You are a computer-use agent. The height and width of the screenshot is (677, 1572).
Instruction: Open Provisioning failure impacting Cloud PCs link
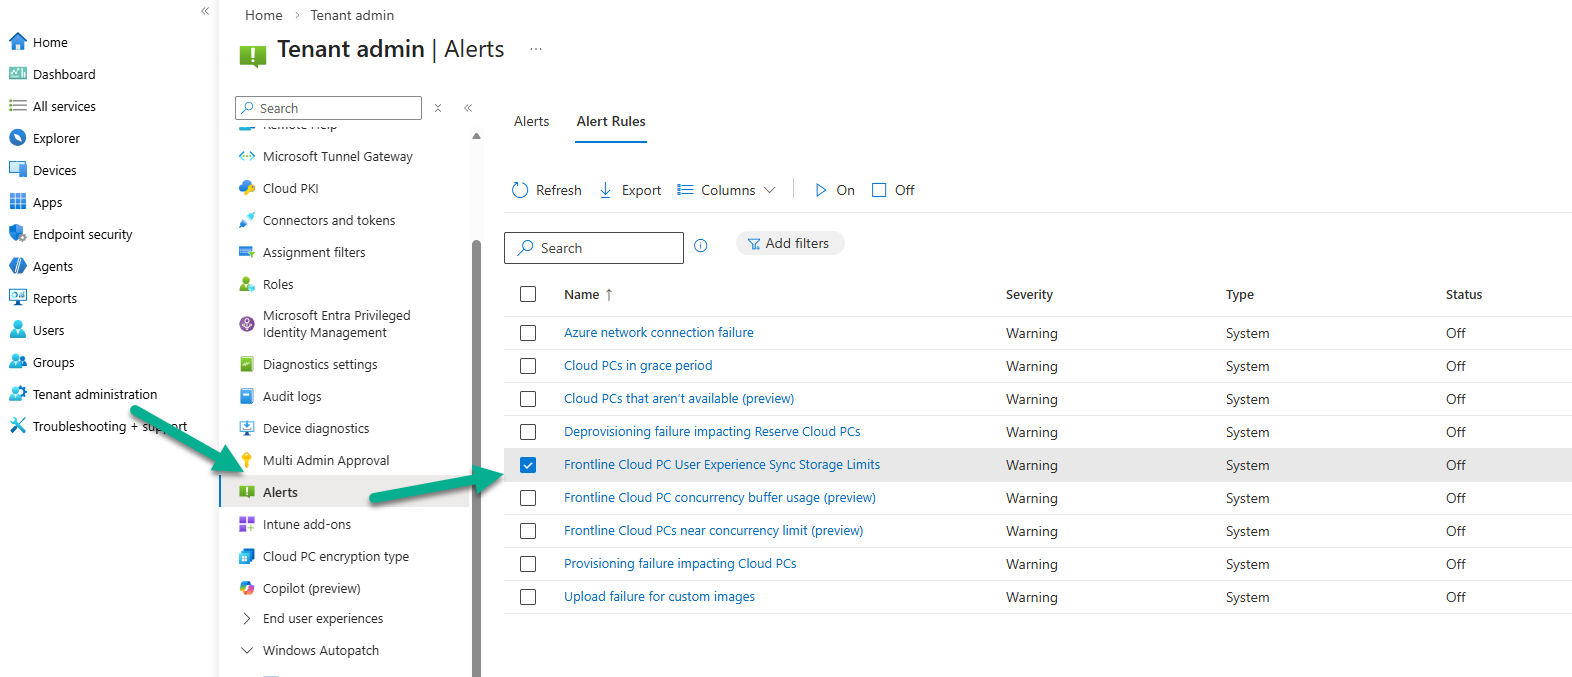680,564
